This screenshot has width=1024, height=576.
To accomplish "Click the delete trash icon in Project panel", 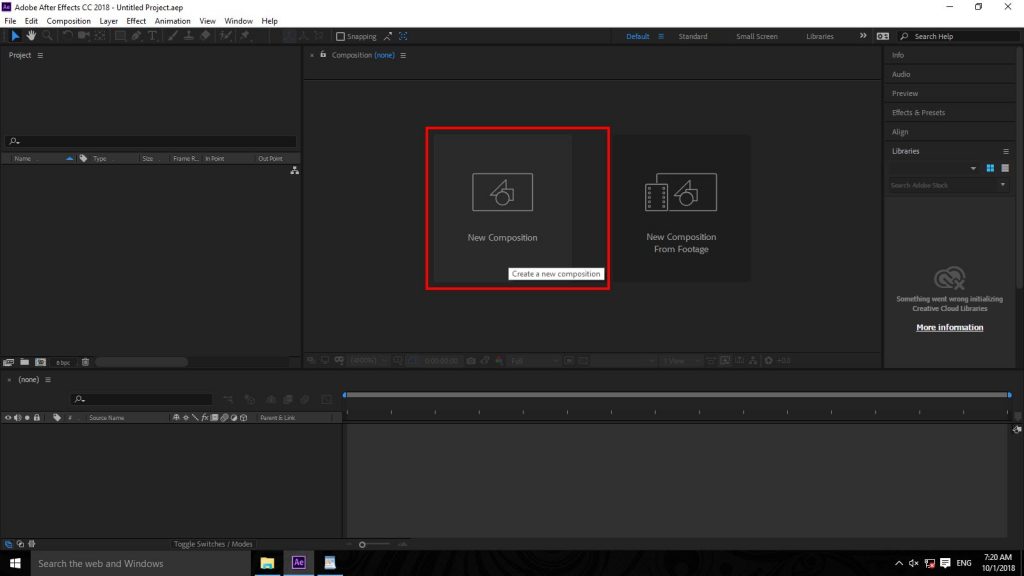I will pos(85,362).
